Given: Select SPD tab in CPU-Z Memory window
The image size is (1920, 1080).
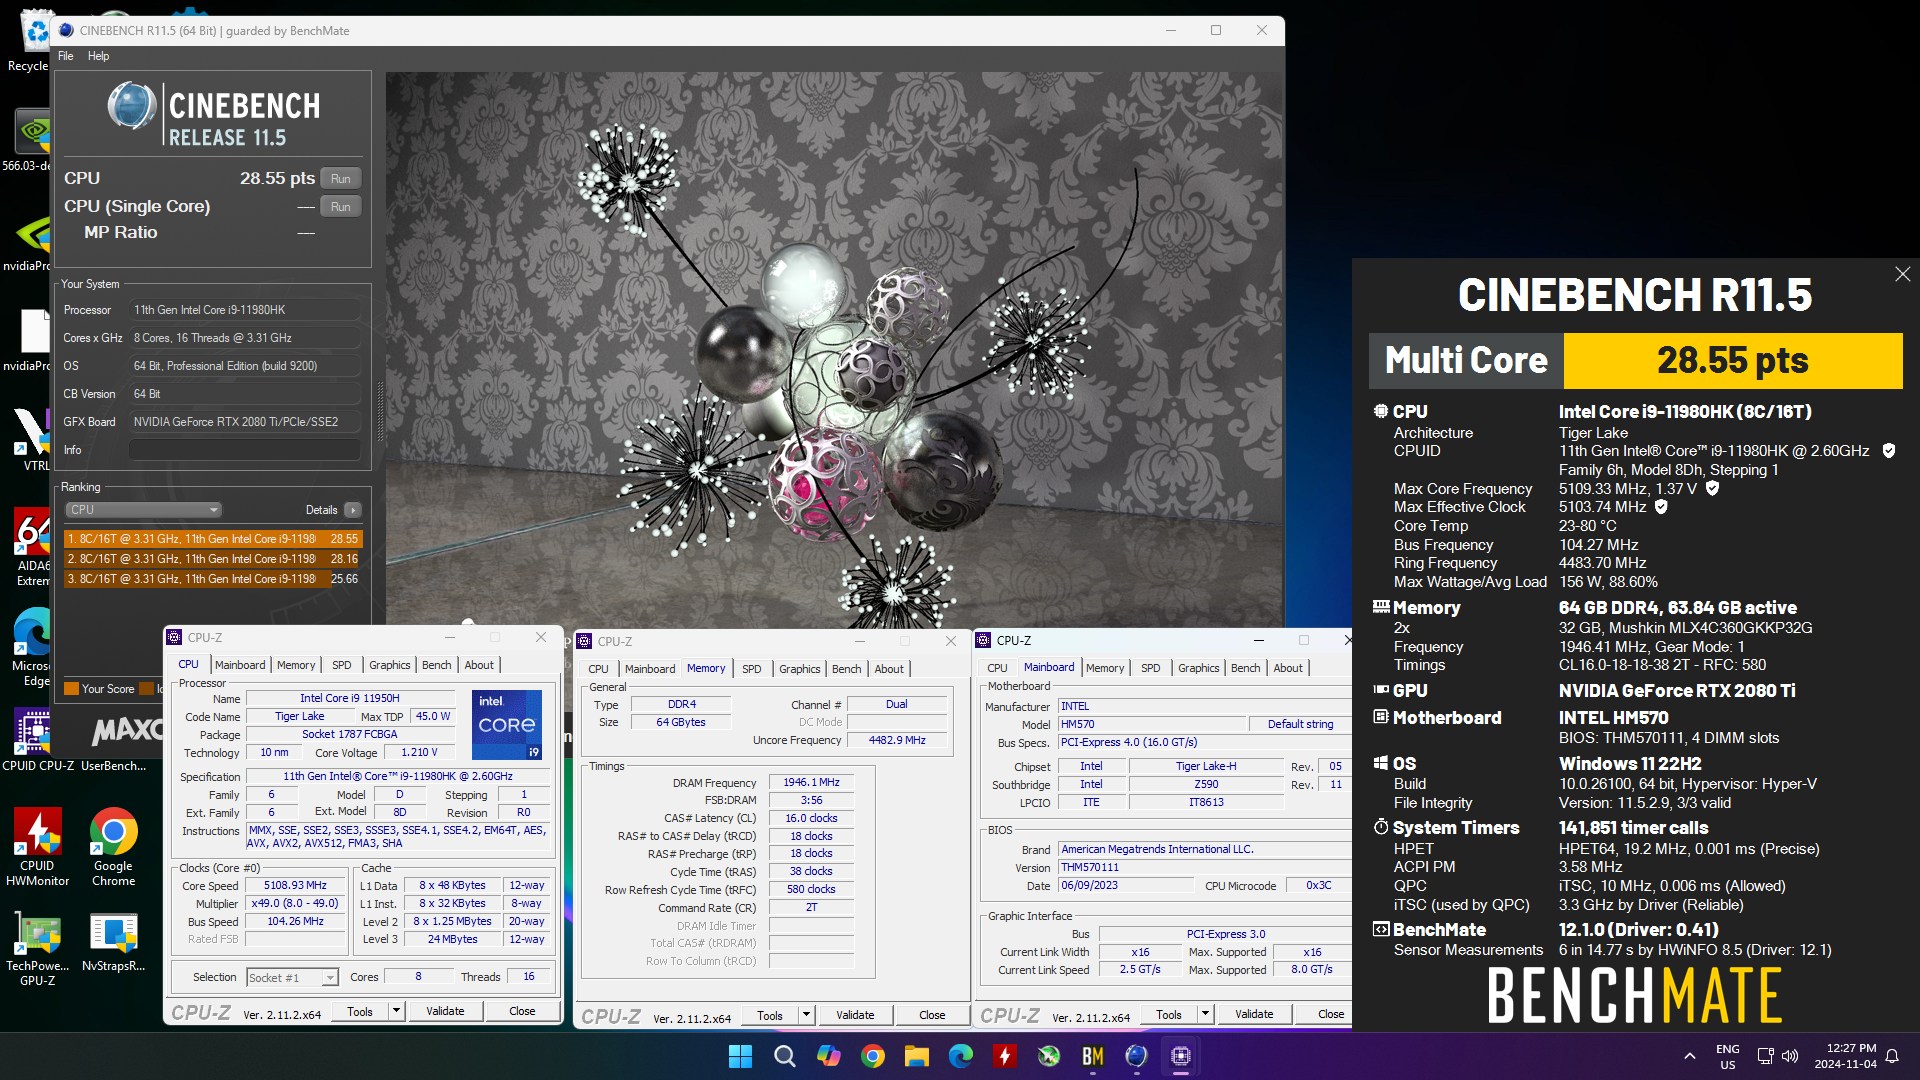Looking at the screenshot, I should [x=752, y=669].
